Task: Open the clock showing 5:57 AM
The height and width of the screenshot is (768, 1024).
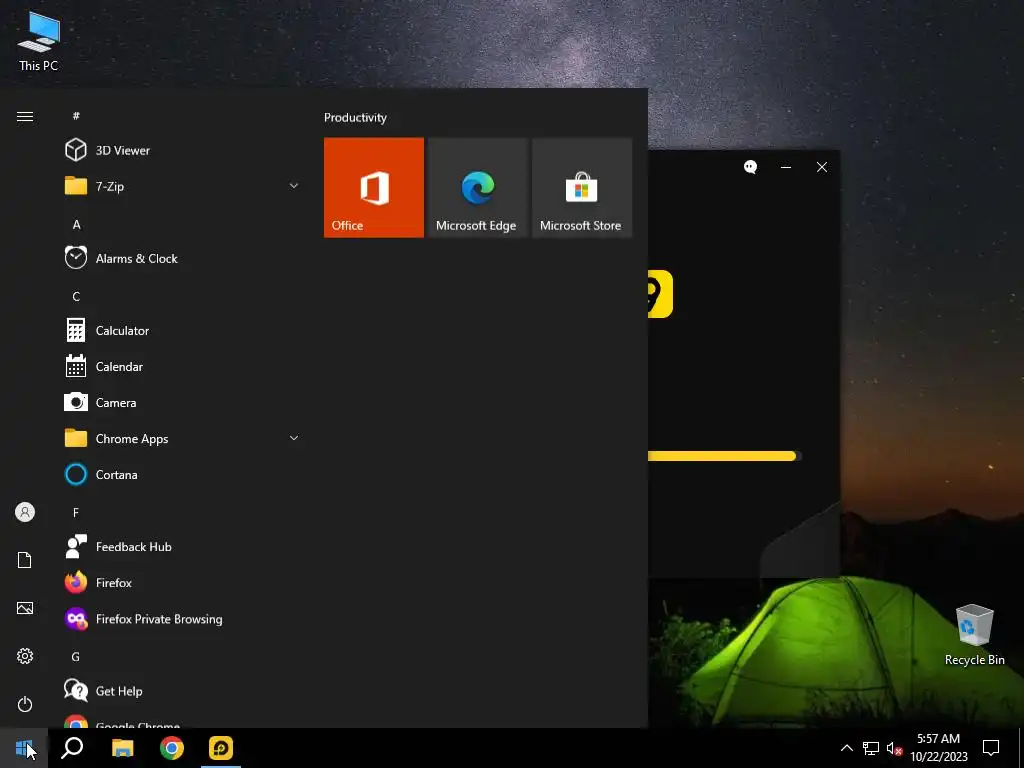Action: click(938, 748)
